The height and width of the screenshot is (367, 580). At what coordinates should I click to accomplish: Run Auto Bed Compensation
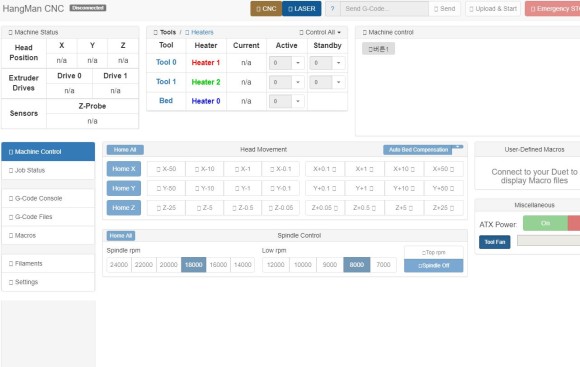418,150
